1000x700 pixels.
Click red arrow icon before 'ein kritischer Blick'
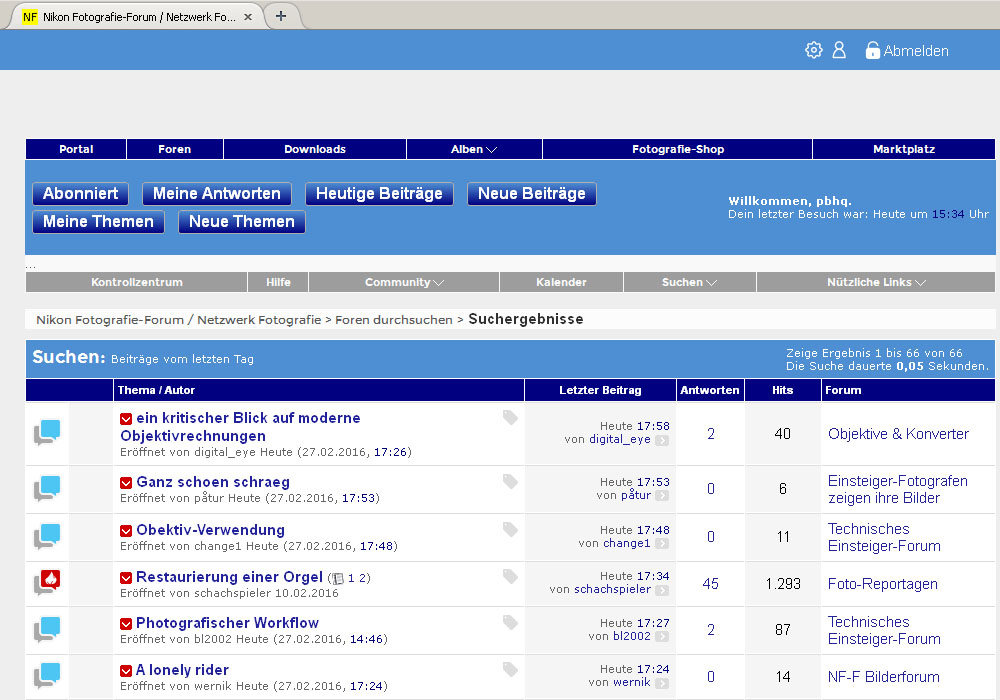126,419
